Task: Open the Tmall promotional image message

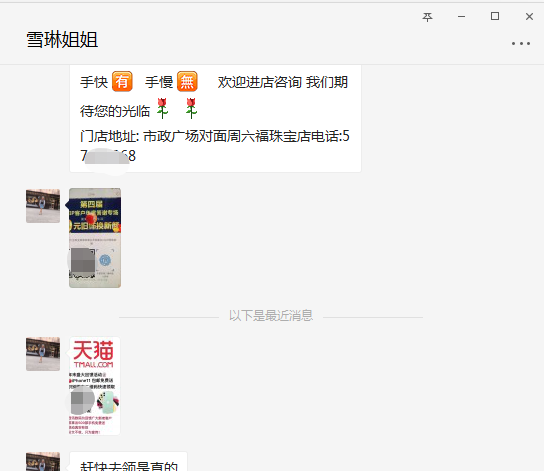Action: click(x=94, y=386)
